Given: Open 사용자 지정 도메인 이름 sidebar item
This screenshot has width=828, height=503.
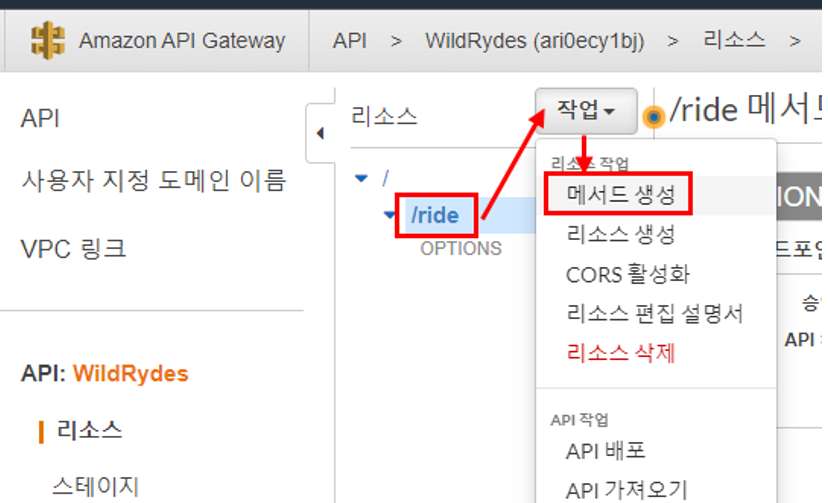Looking at the screenshot, I should pos(153,181).
